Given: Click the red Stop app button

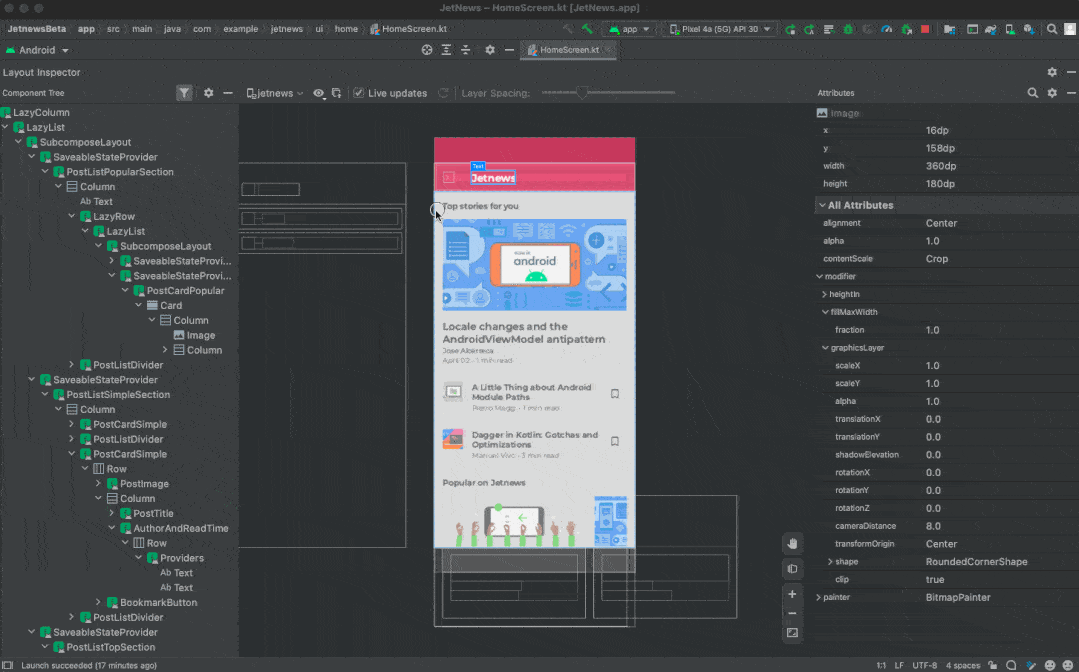Looking at the screenshot, I should coord(923,29).
